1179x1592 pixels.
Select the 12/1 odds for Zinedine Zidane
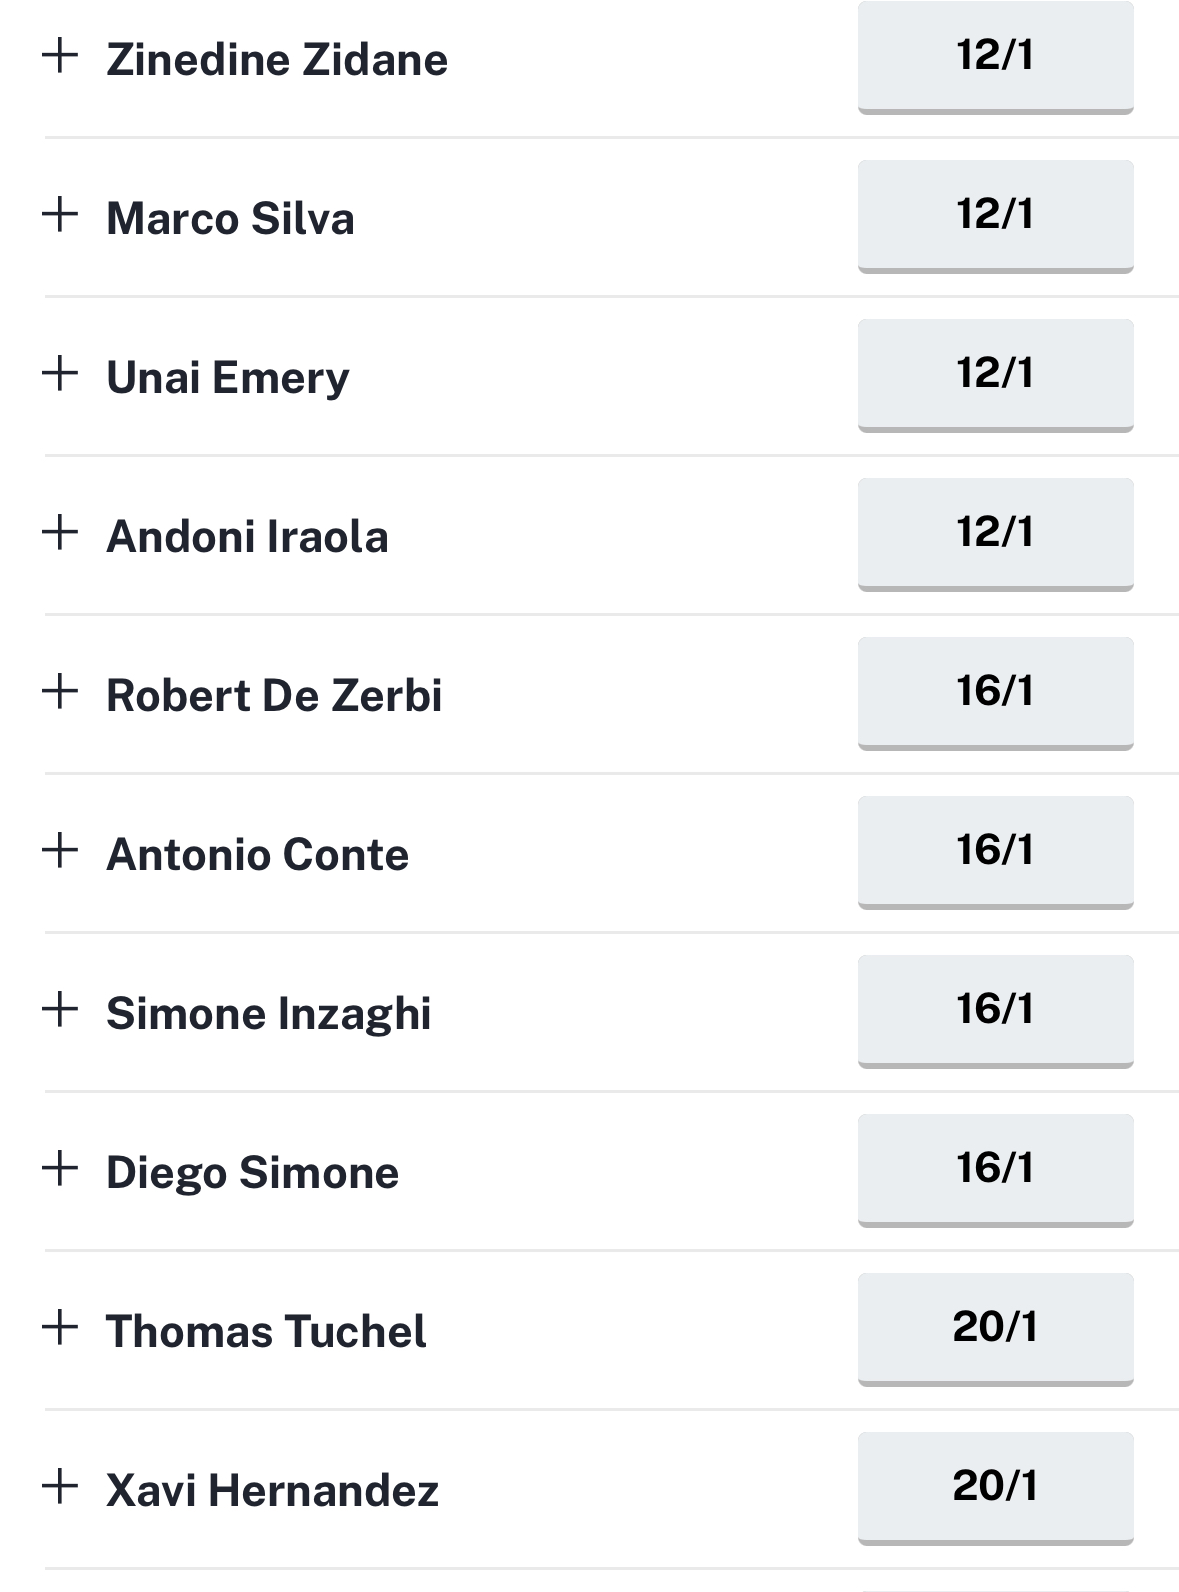click(995, 57)
